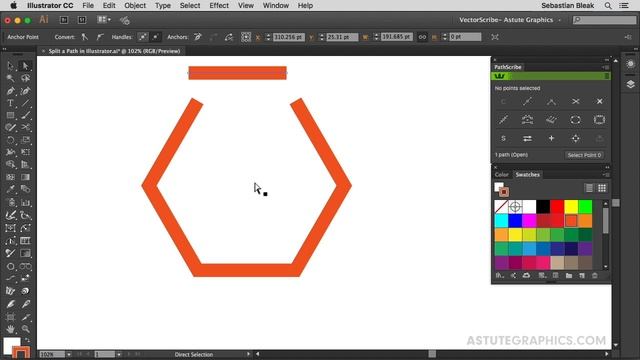The image size is (640, 360).
Task: Open the zoom level dropdown in status bar
Action: 69,354
